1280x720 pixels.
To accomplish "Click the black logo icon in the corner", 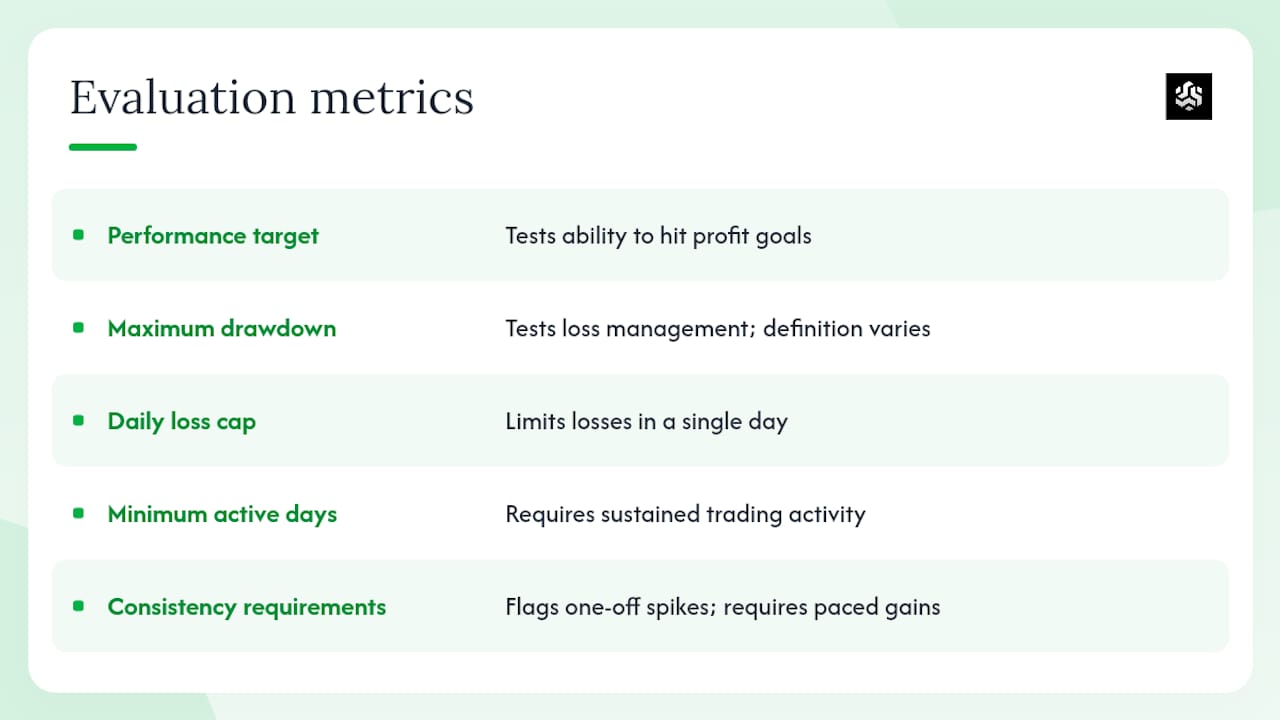I will point(1189,96).
